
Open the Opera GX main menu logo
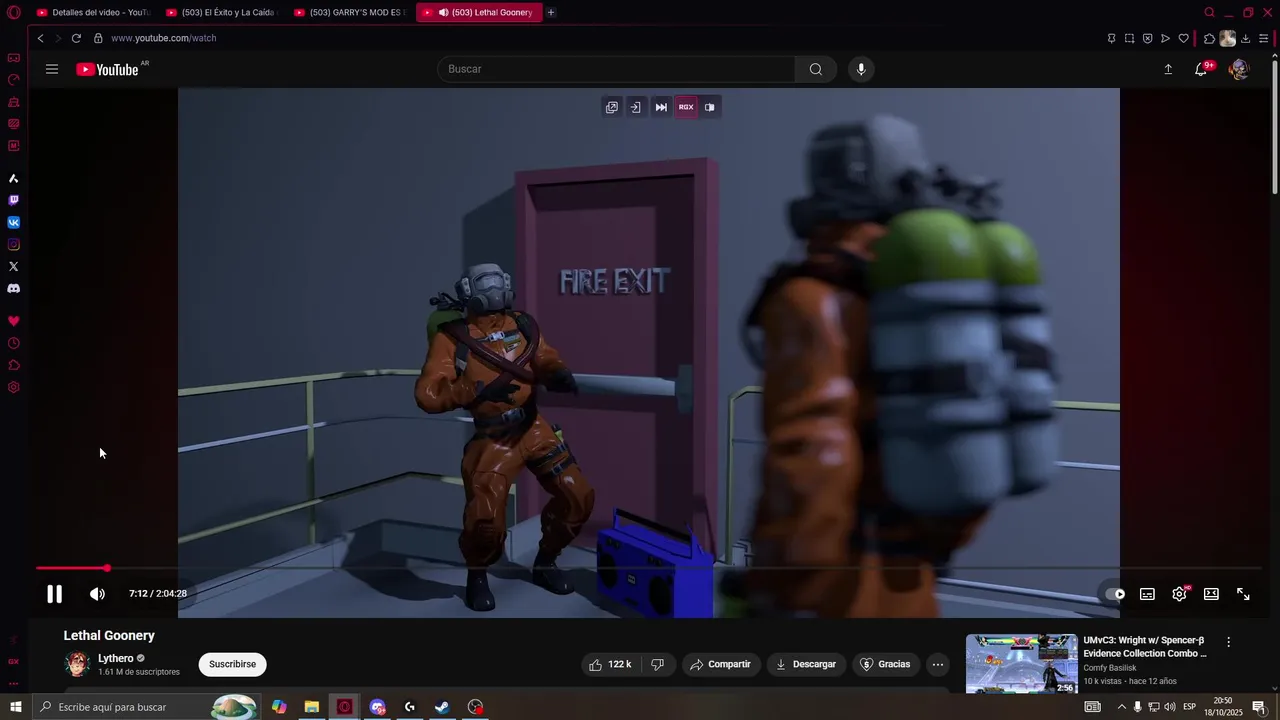click(x=14, y=13)
